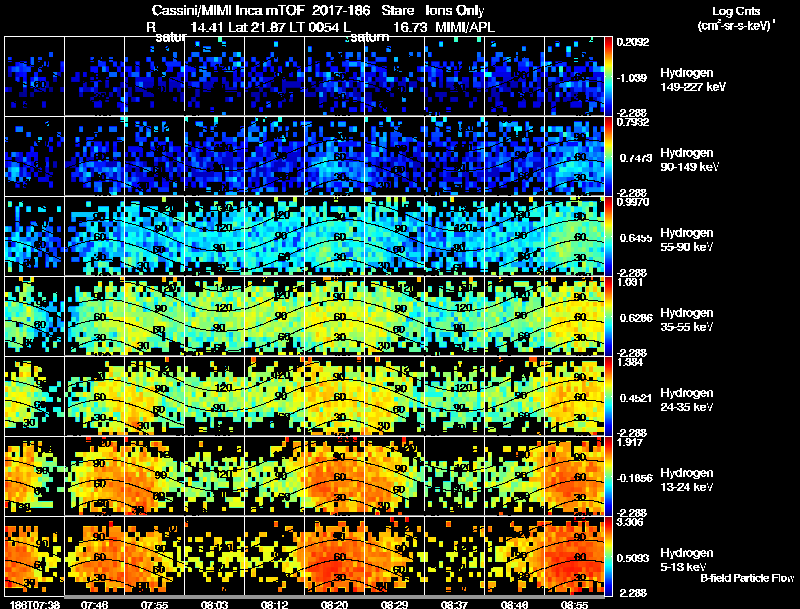This screenshot has height=609, width=800.
Task: Click the color bar beside Hydrogen 149-227 keV
Action: 609,77
